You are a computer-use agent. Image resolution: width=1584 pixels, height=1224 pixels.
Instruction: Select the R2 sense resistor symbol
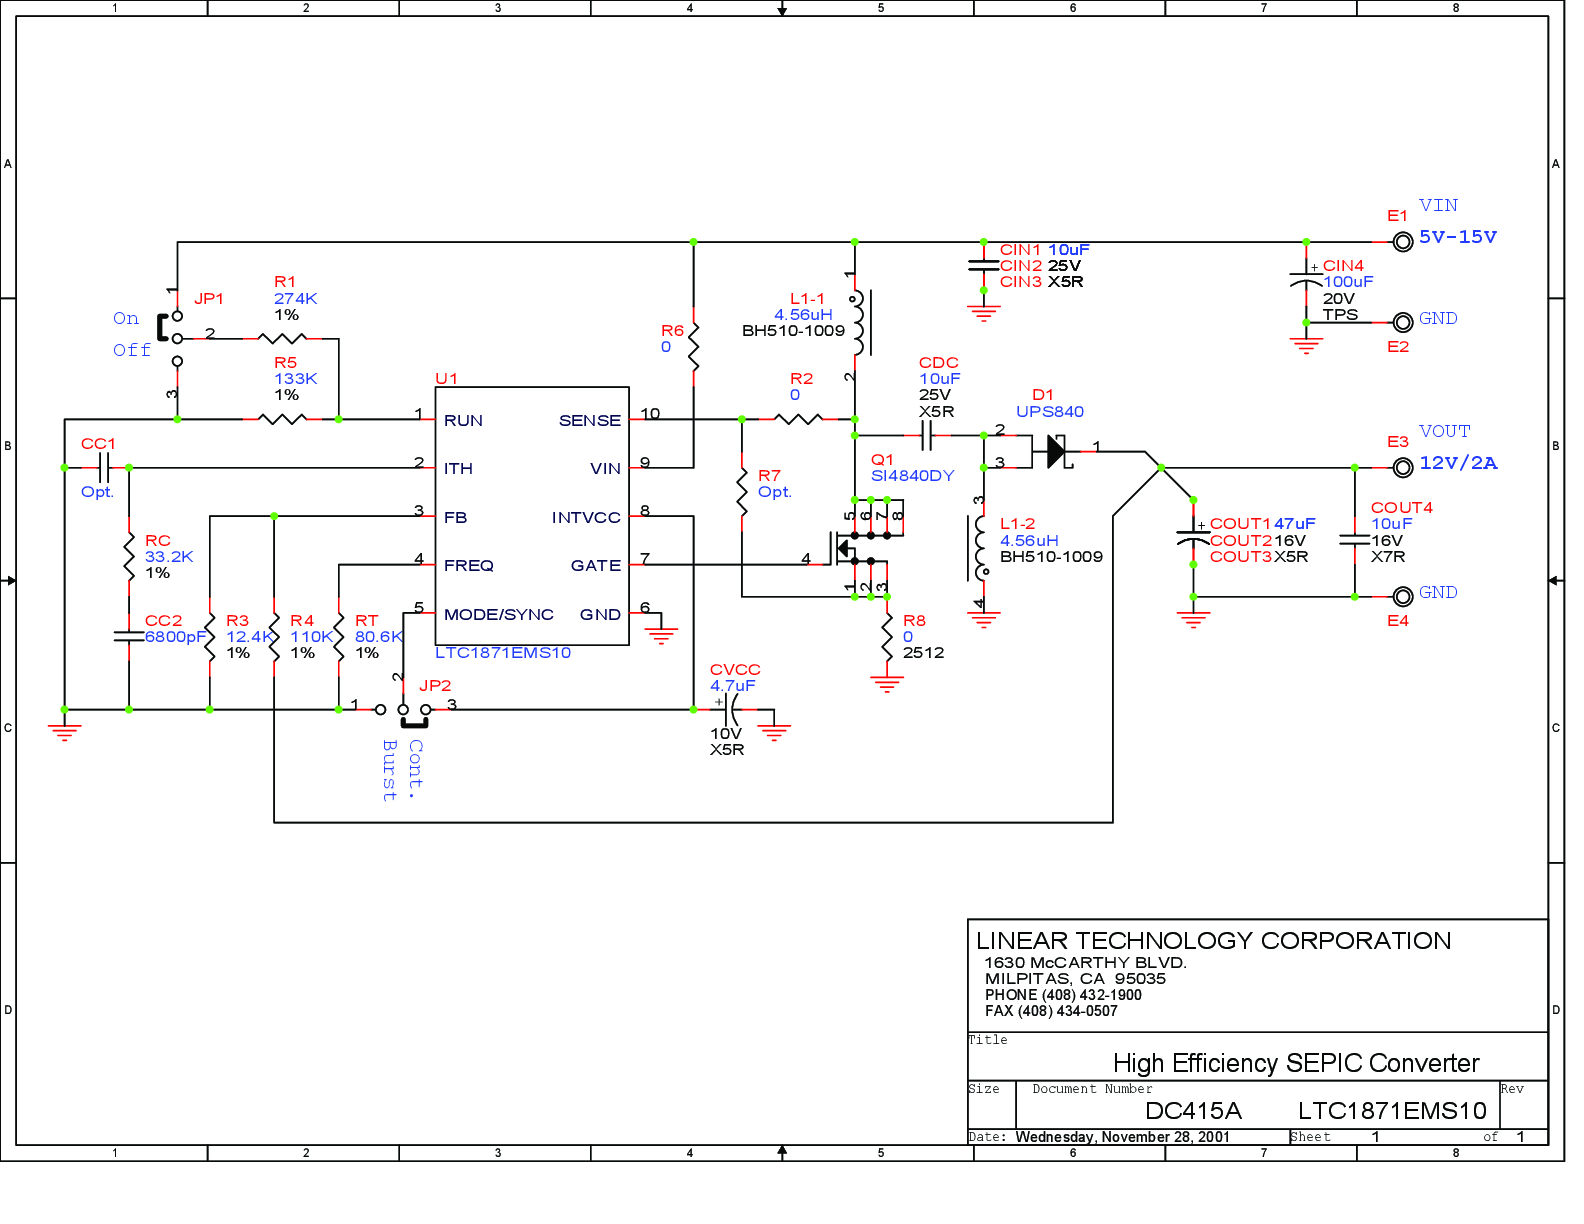tap(799, 419)
